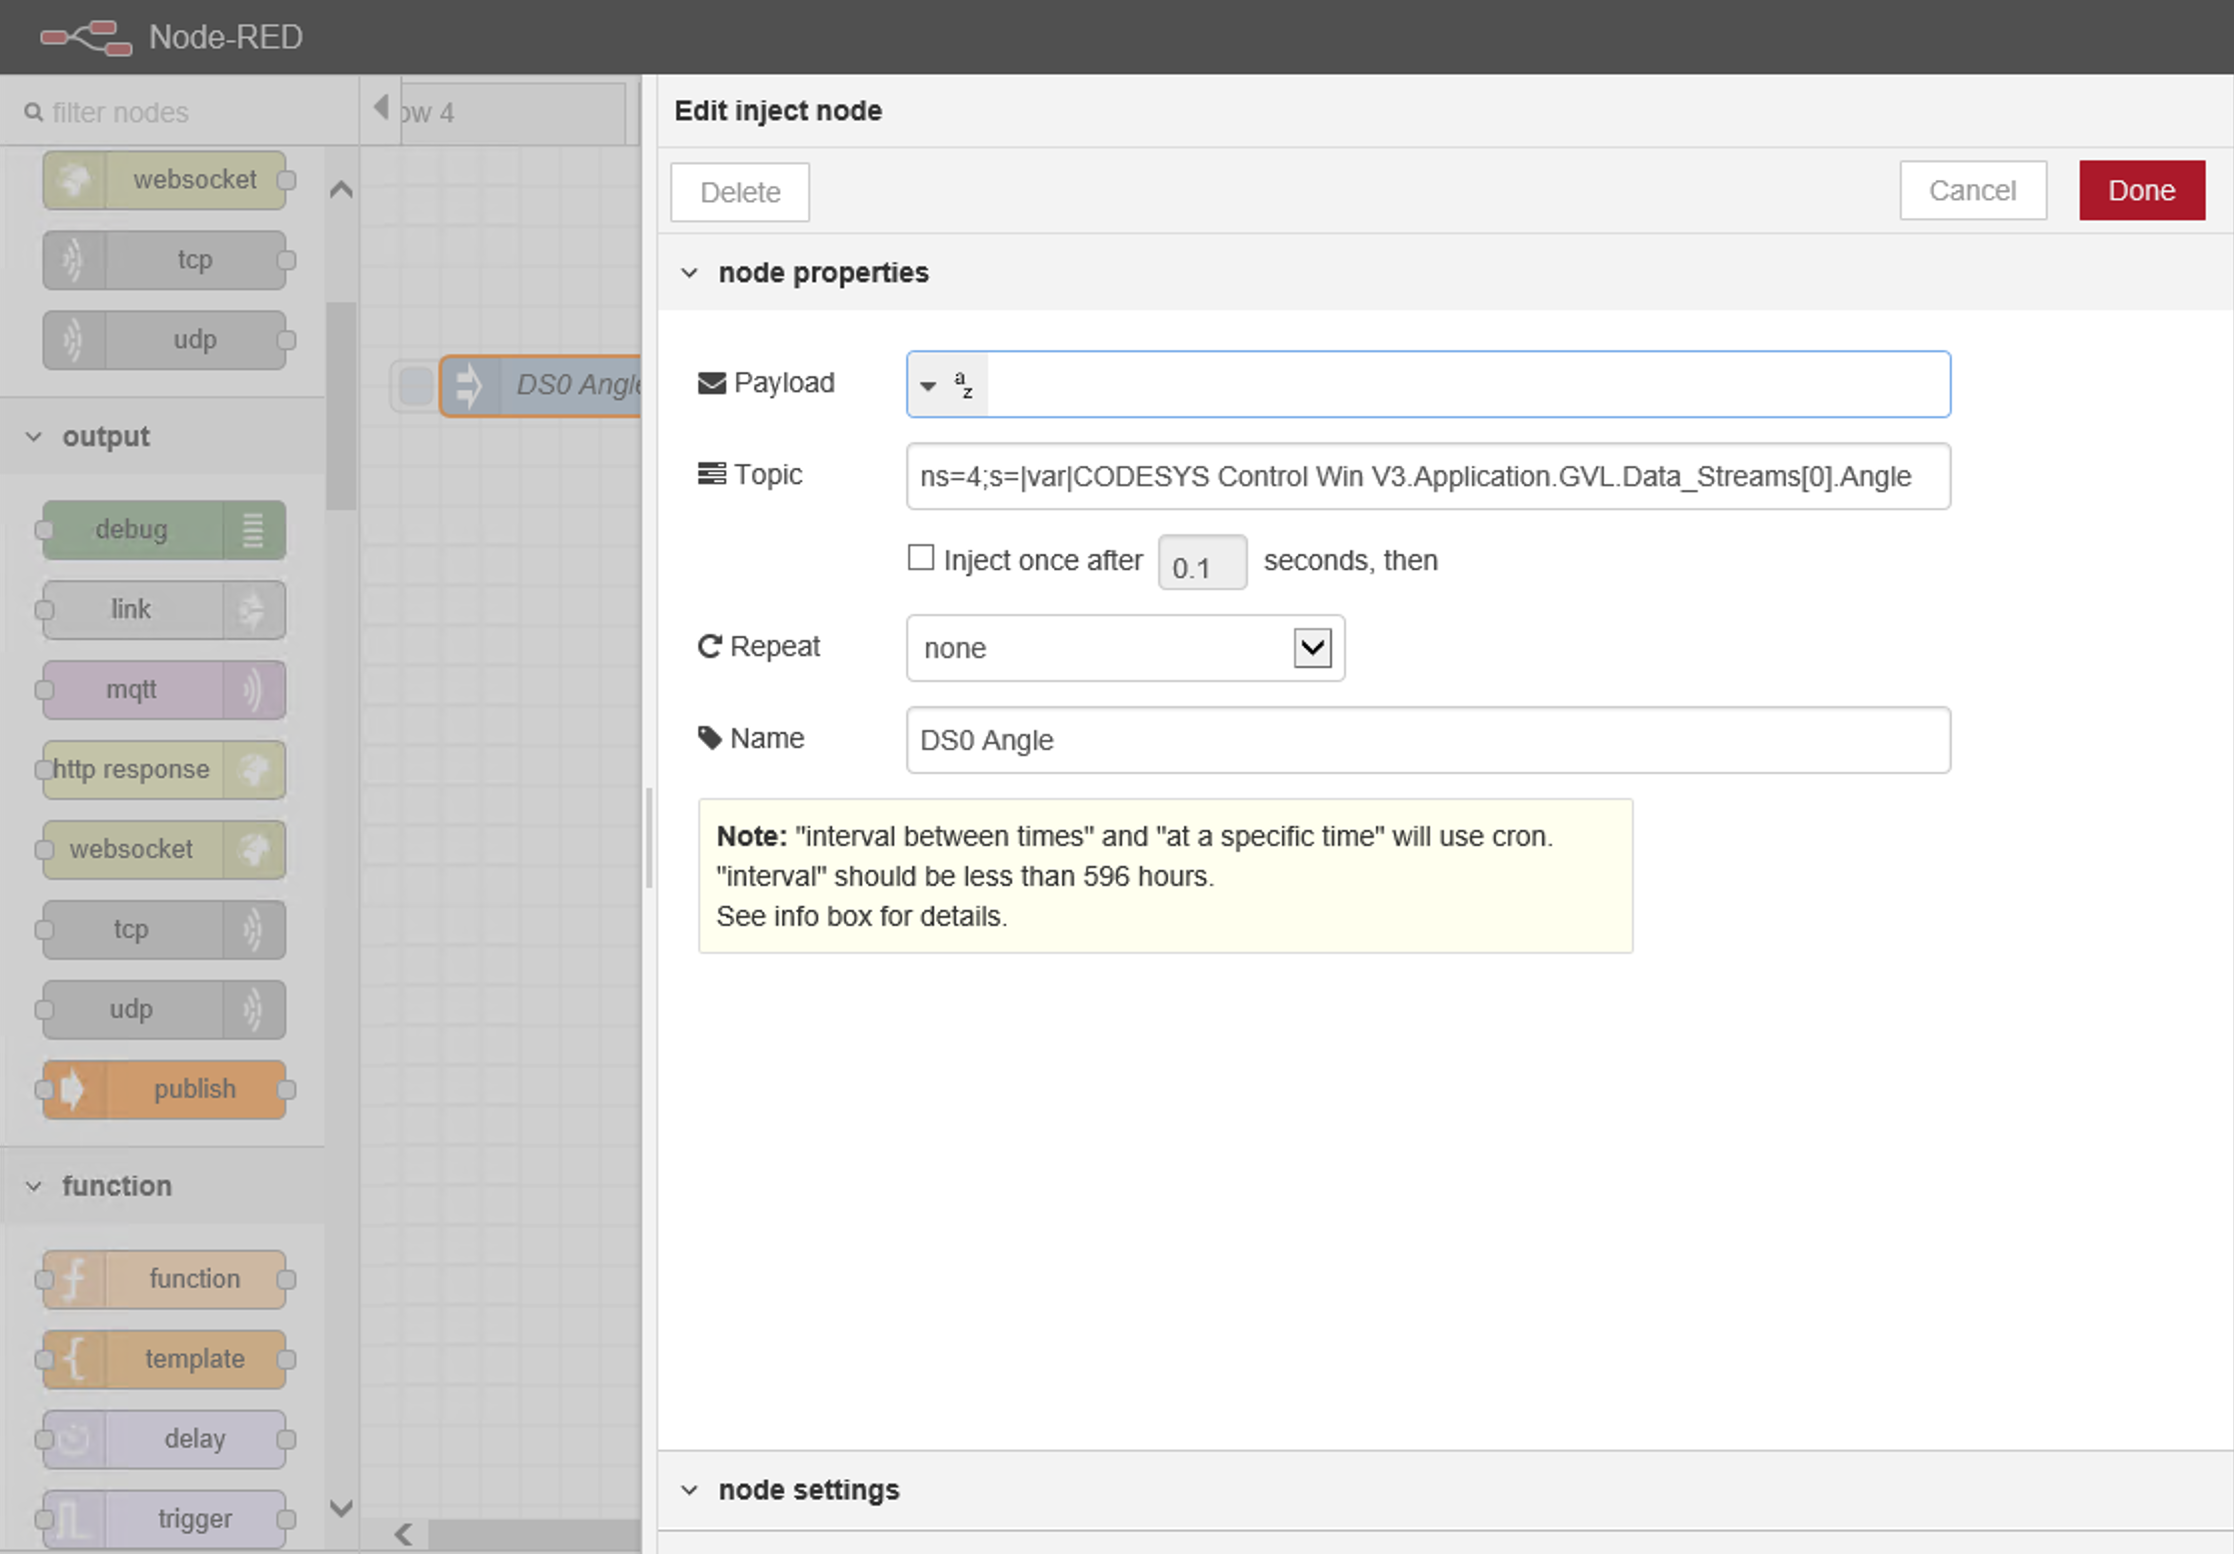Click the template node curly-brace icon
Screen dimensions: 2234x1554
pyautogui.click(x=74, y=1359)
